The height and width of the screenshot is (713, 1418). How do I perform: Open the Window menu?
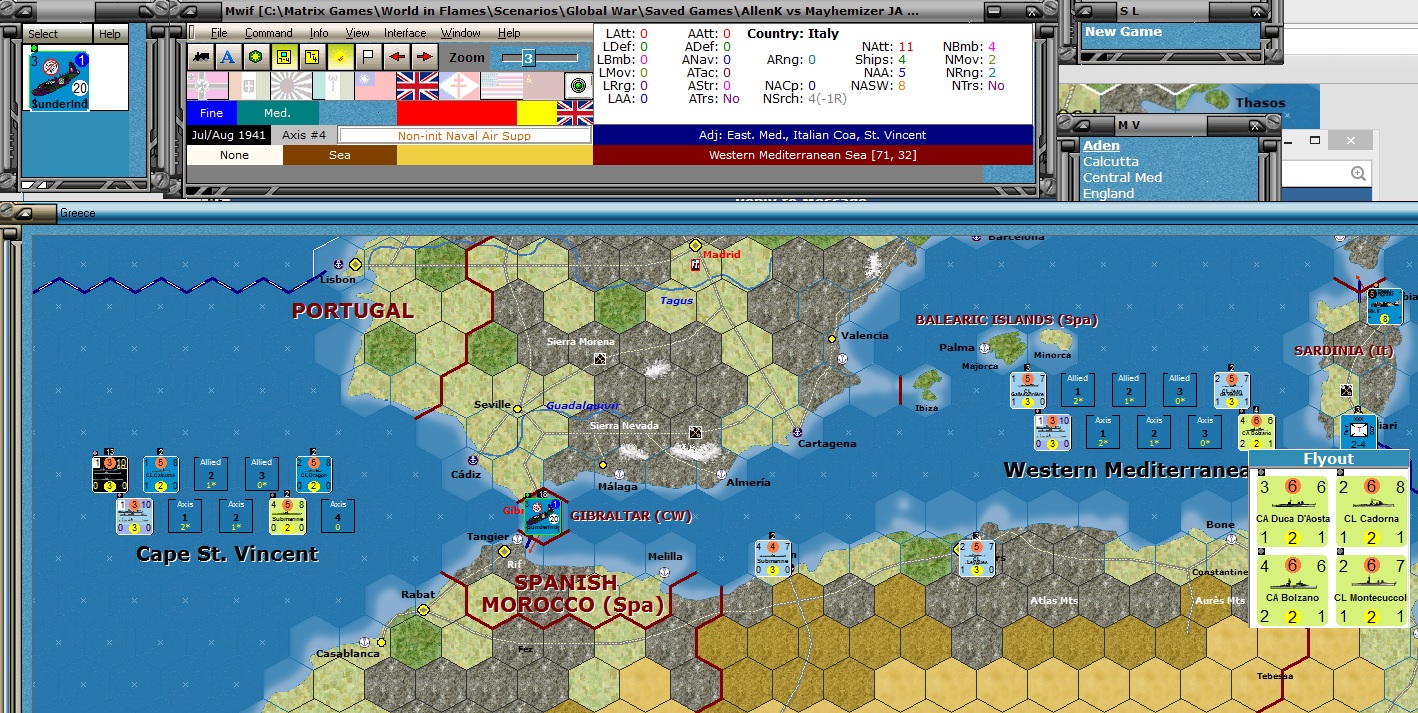pyautogui.click(x=460, y=33)
